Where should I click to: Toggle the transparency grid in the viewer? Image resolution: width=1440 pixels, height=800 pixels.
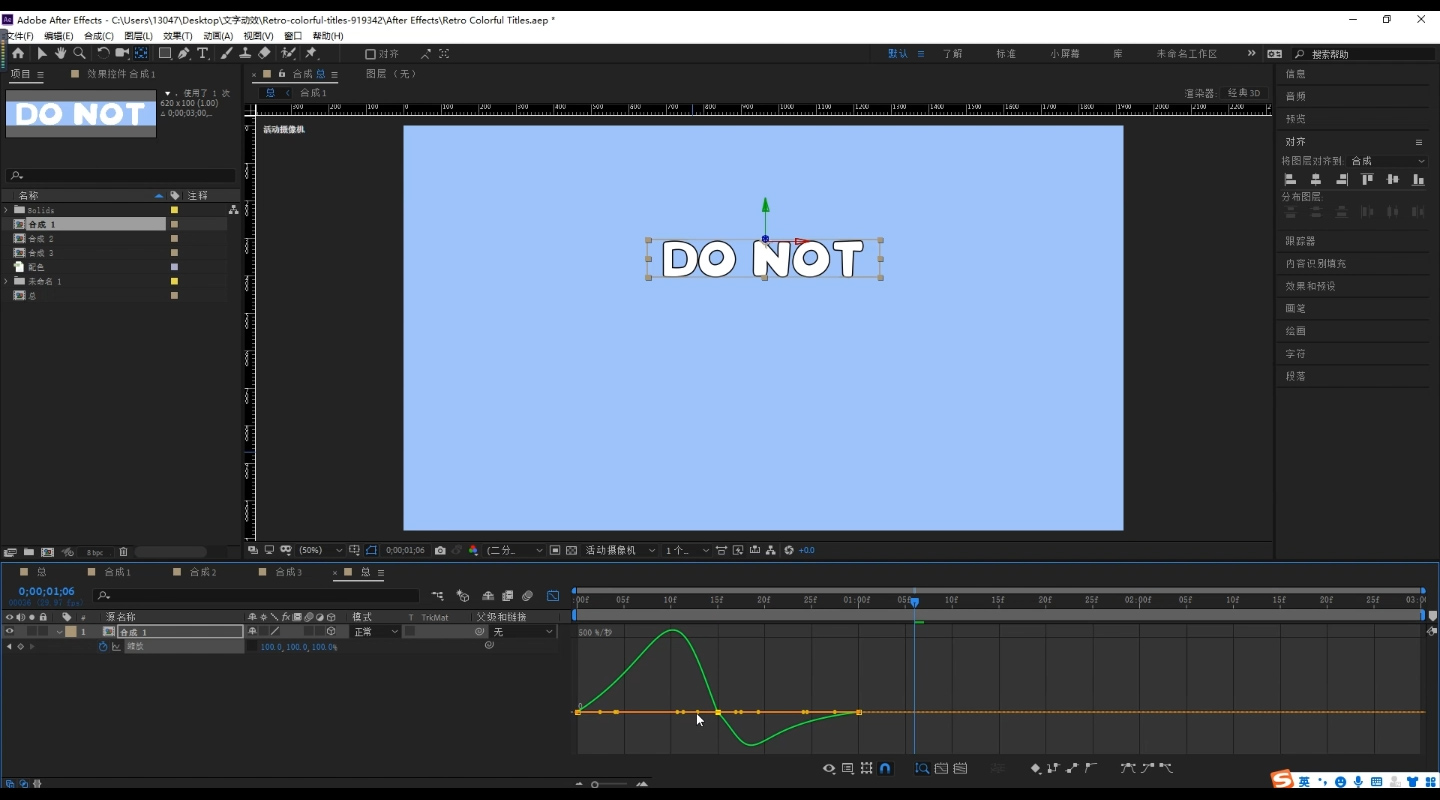click(571, 550)
